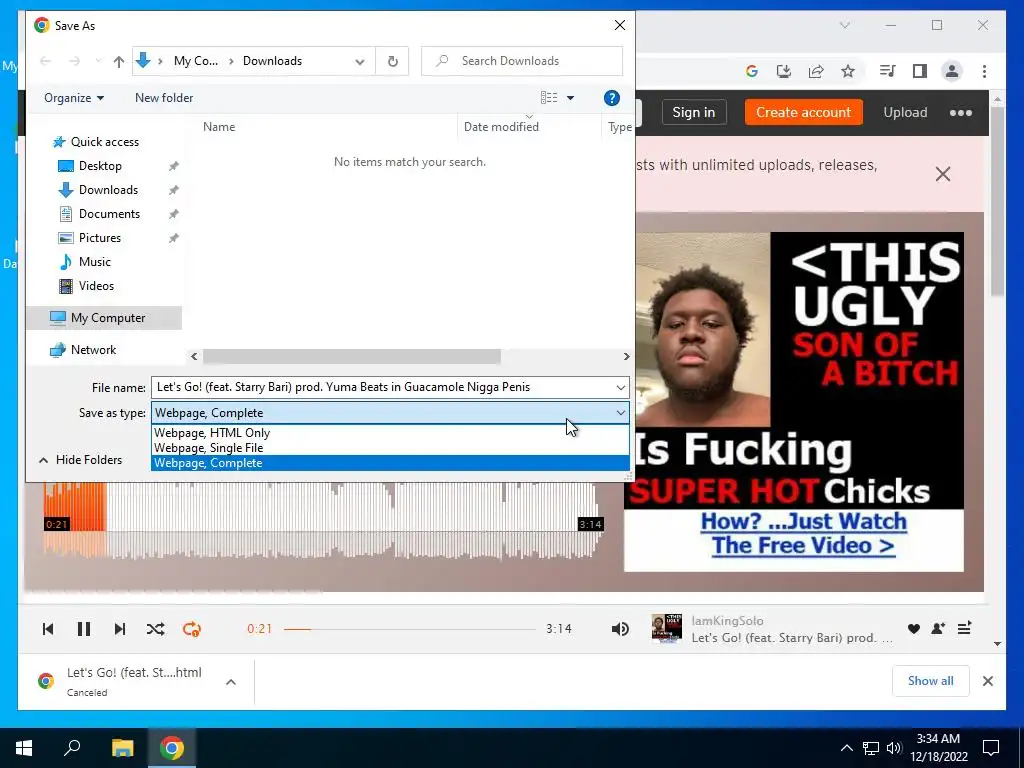Toggle Chrome's side panel
Viewport: 1024px width, 768px height.
pyautogui.click(x=920, y=71)
